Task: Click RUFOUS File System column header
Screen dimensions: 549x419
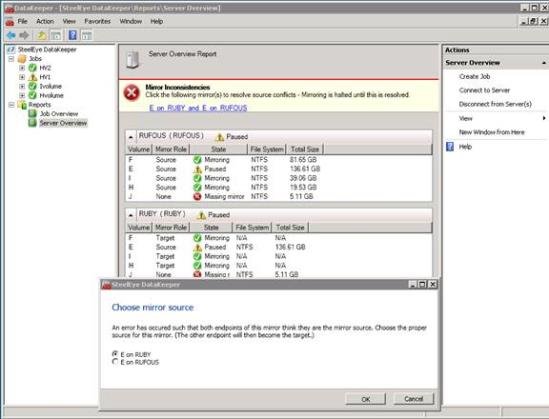Action: pos(267,149)
